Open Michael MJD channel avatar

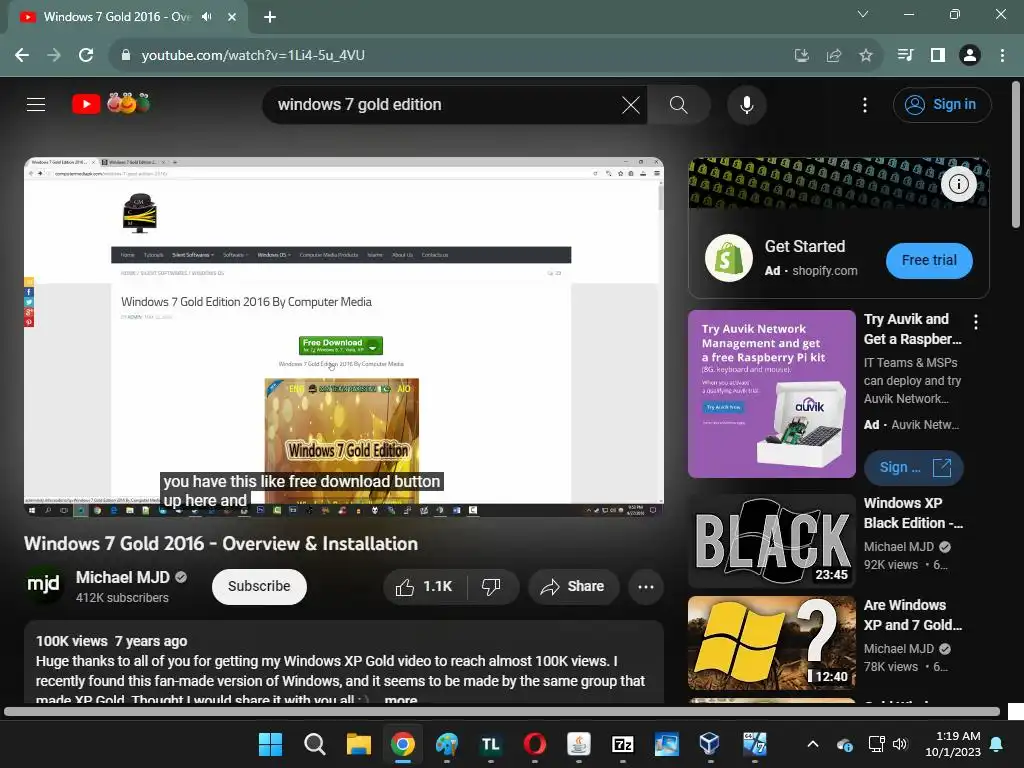43,586
